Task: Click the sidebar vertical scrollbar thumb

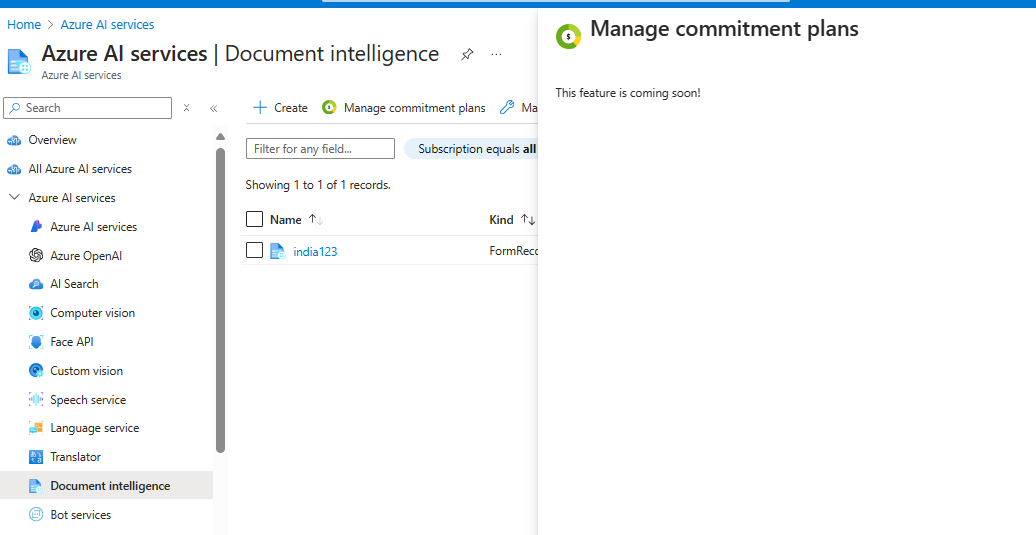Action: (221, 301)
